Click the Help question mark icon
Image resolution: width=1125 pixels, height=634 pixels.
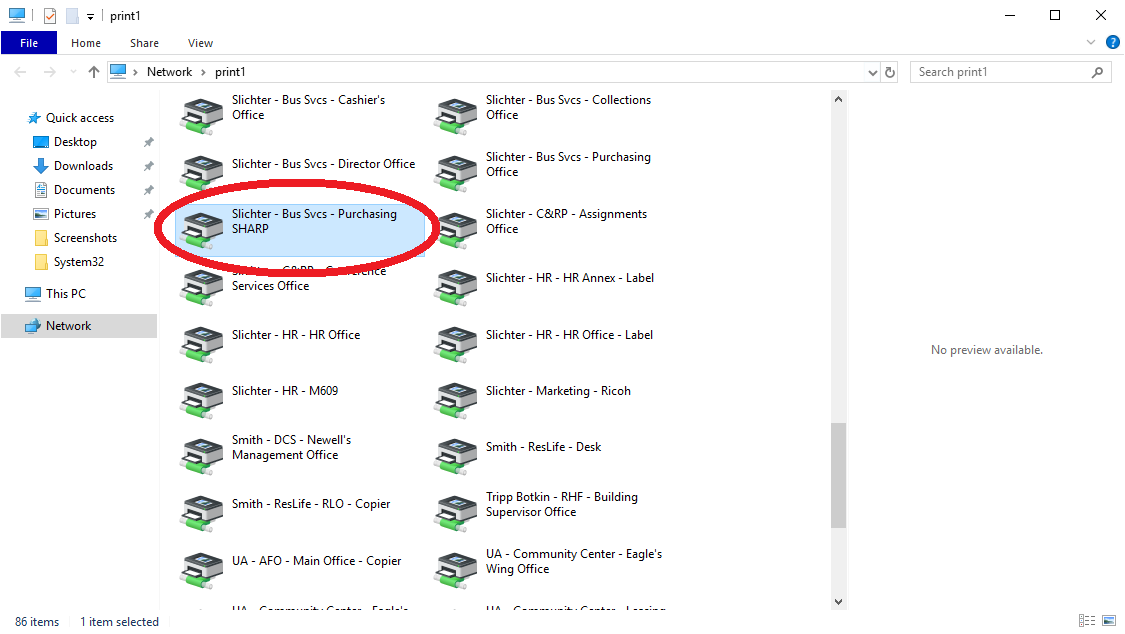(1113, 42)
